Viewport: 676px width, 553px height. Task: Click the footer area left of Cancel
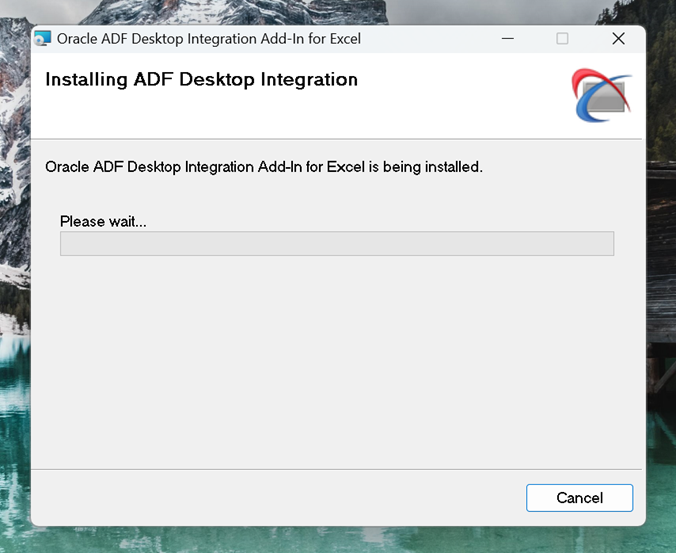tap(270, 498)
